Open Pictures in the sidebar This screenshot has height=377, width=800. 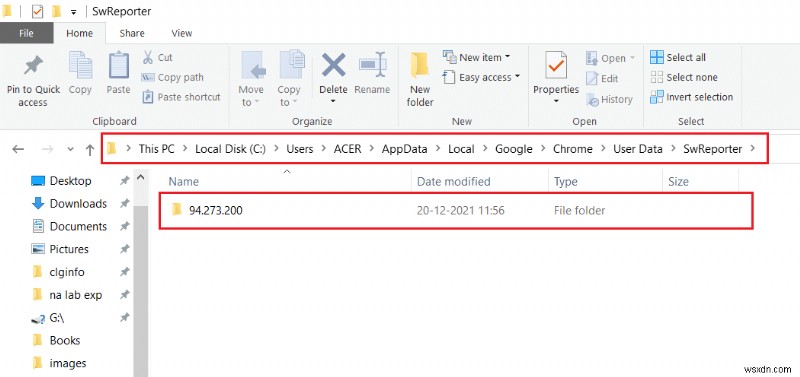point(60,249)
